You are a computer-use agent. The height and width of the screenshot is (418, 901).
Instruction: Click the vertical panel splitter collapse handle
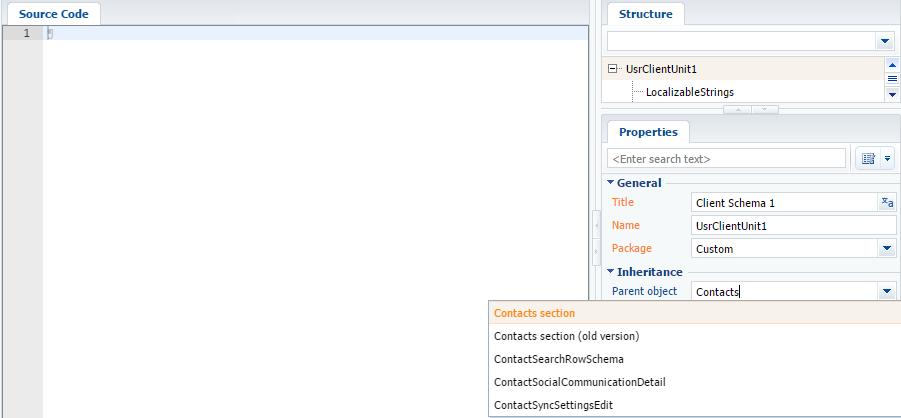pos(596,225)
